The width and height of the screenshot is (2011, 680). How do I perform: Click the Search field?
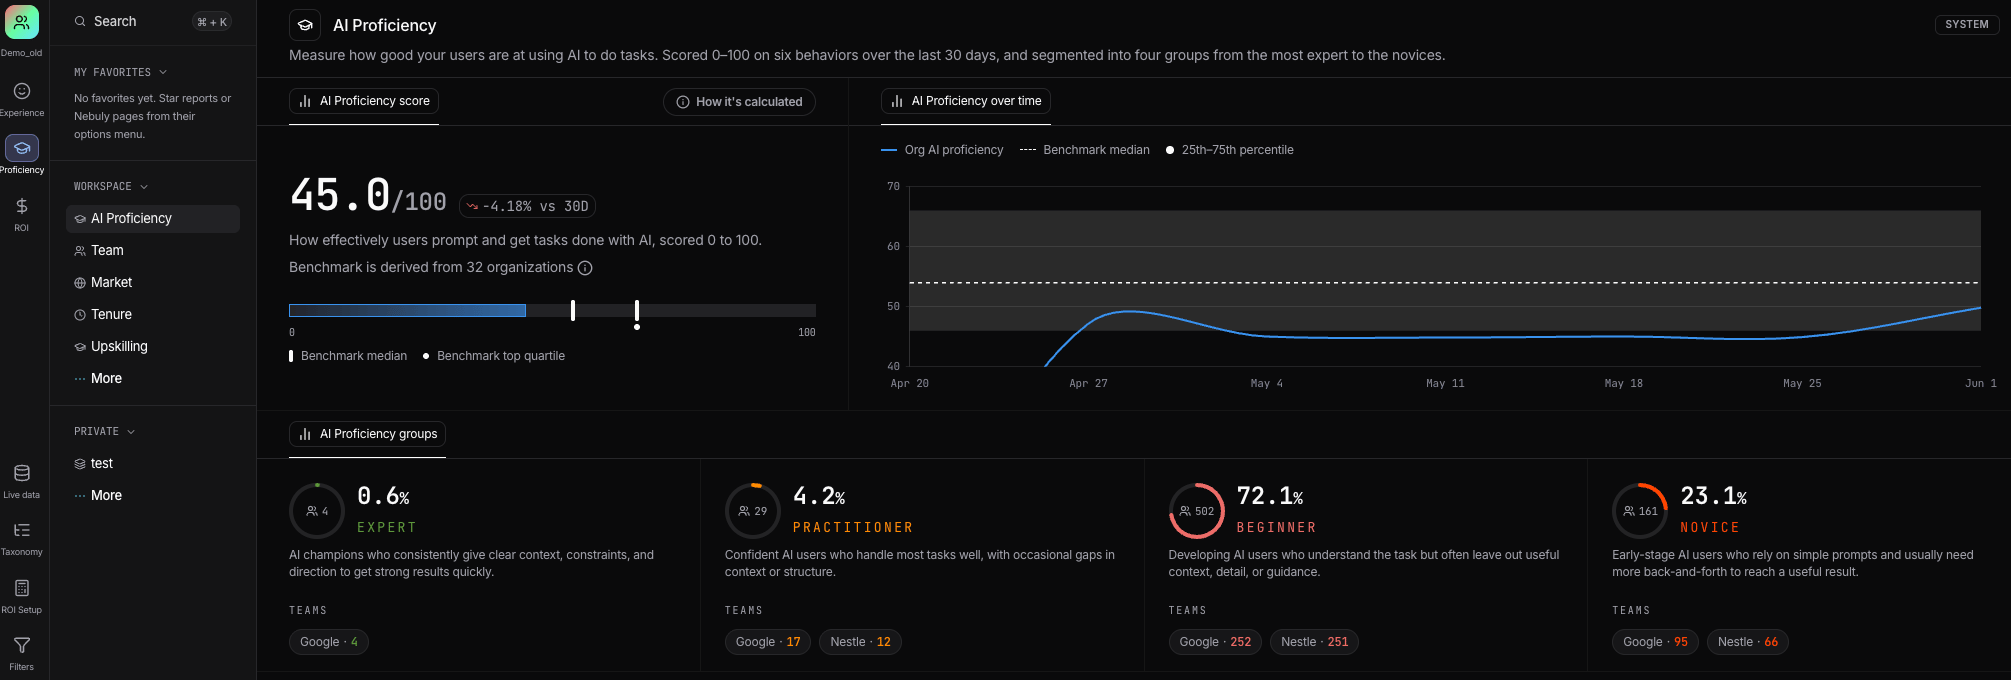153,22
